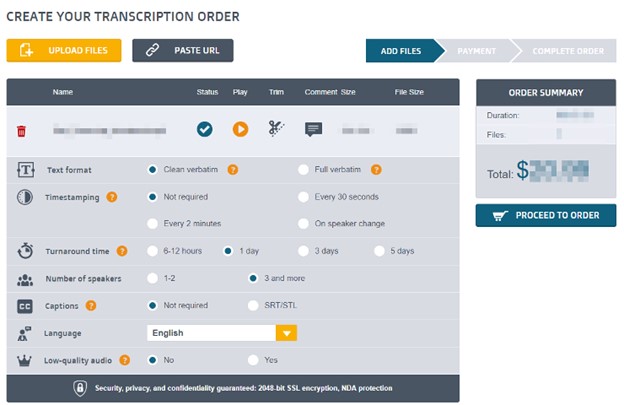
Task: Delete the file with the red trash icon
Action: tap(21, 131)
